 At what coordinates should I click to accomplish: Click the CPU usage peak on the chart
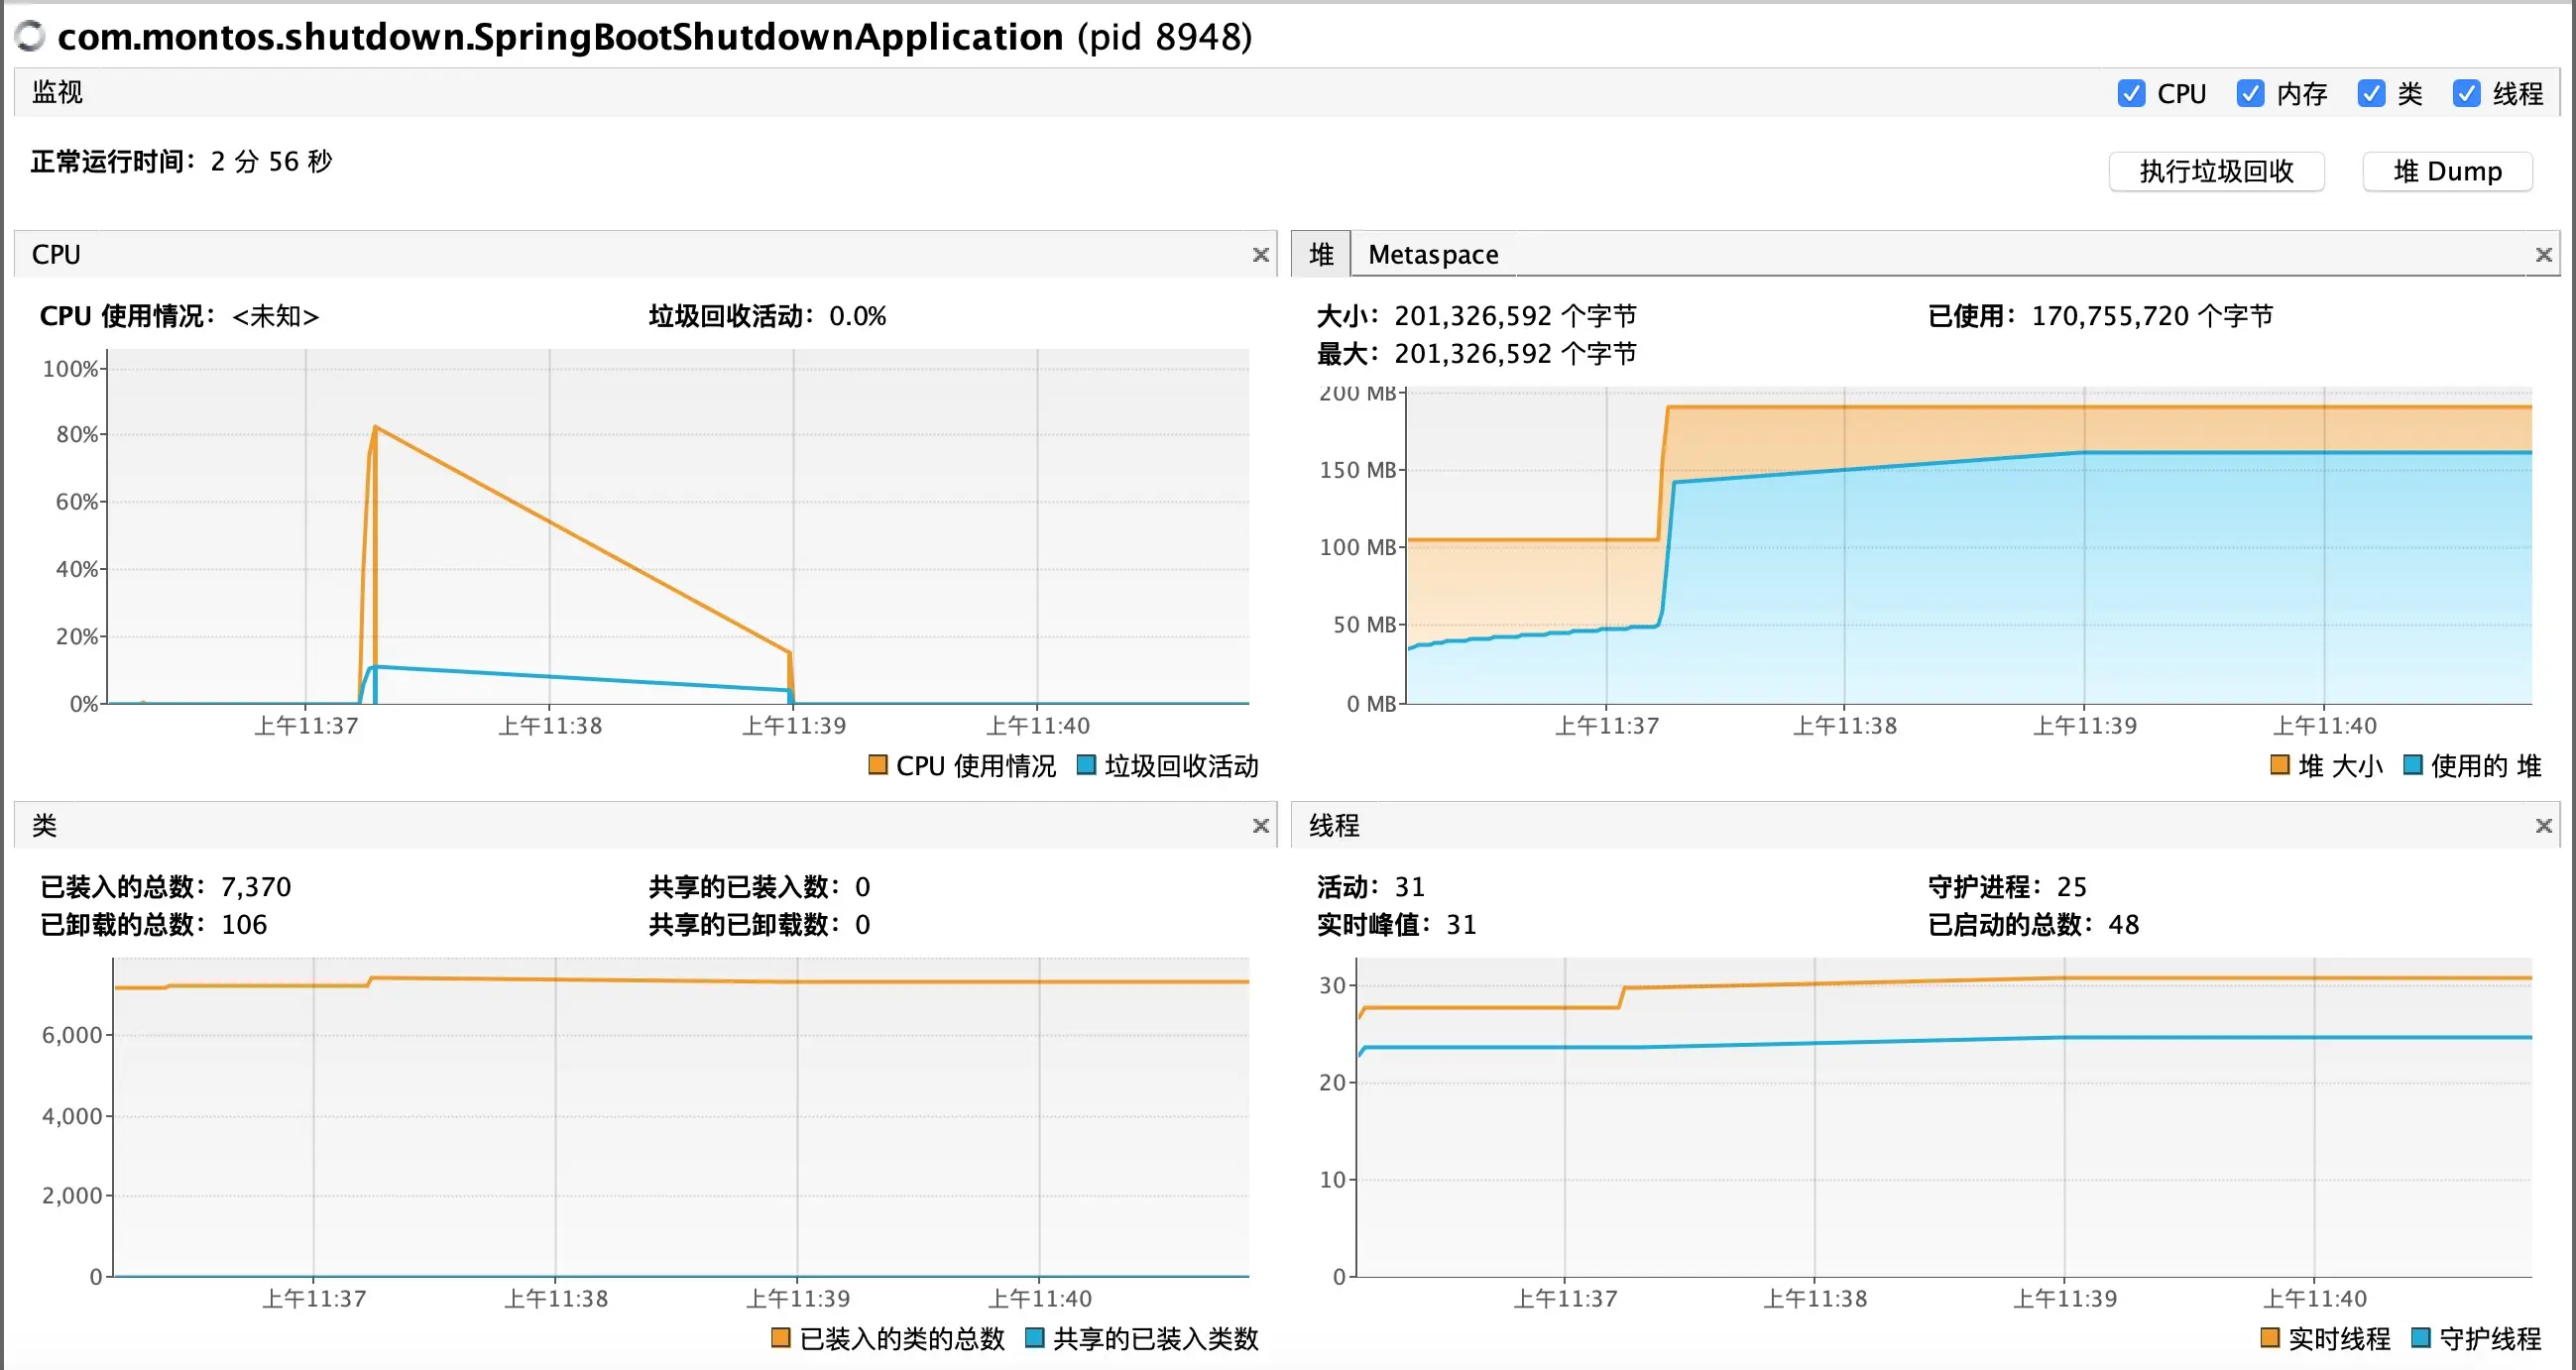click(375, 428)
